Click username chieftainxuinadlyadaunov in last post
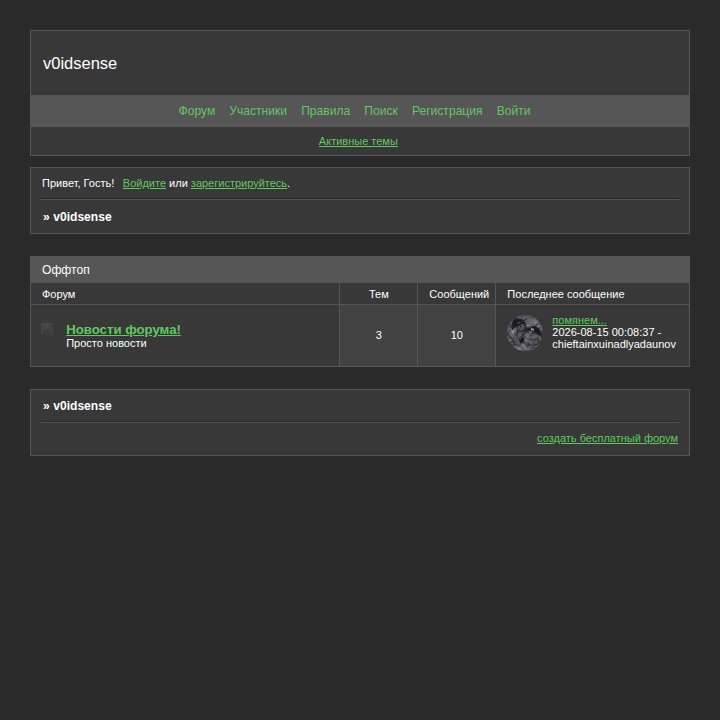 point(614,344)
